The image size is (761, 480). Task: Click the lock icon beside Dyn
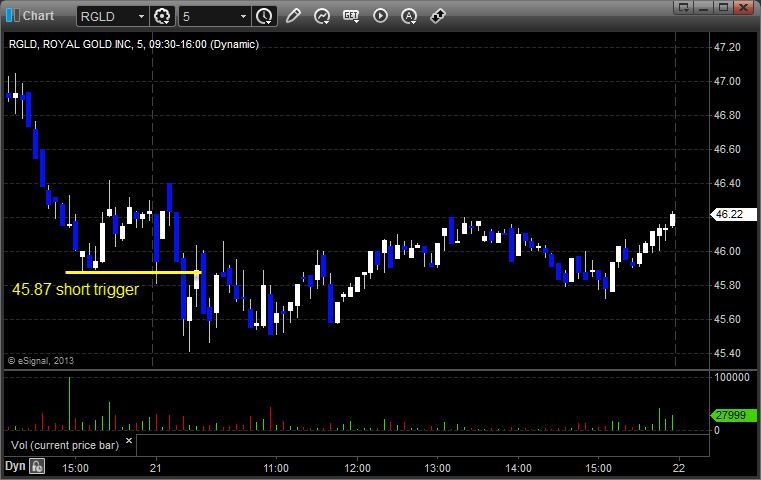coord(37,466)
